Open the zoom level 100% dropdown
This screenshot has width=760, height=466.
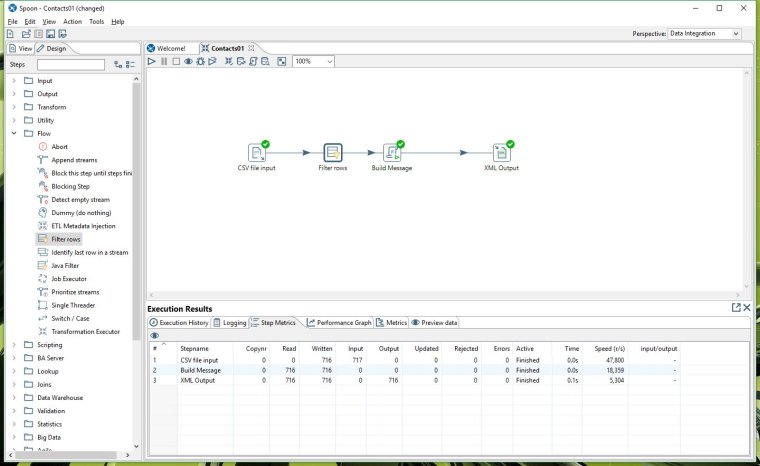pos(329,61)
